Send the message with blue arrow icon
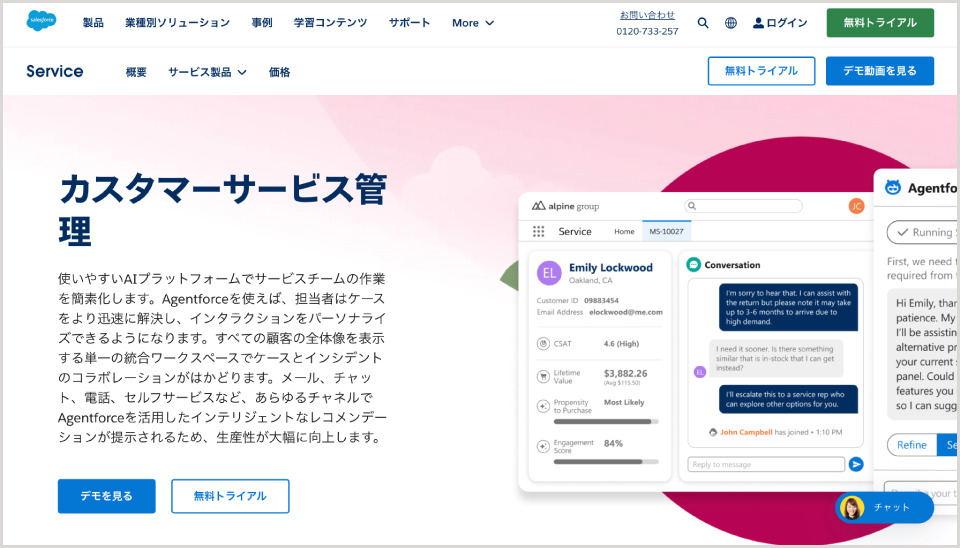The width and height of the screenshot is (960, 548). point(856,464)
